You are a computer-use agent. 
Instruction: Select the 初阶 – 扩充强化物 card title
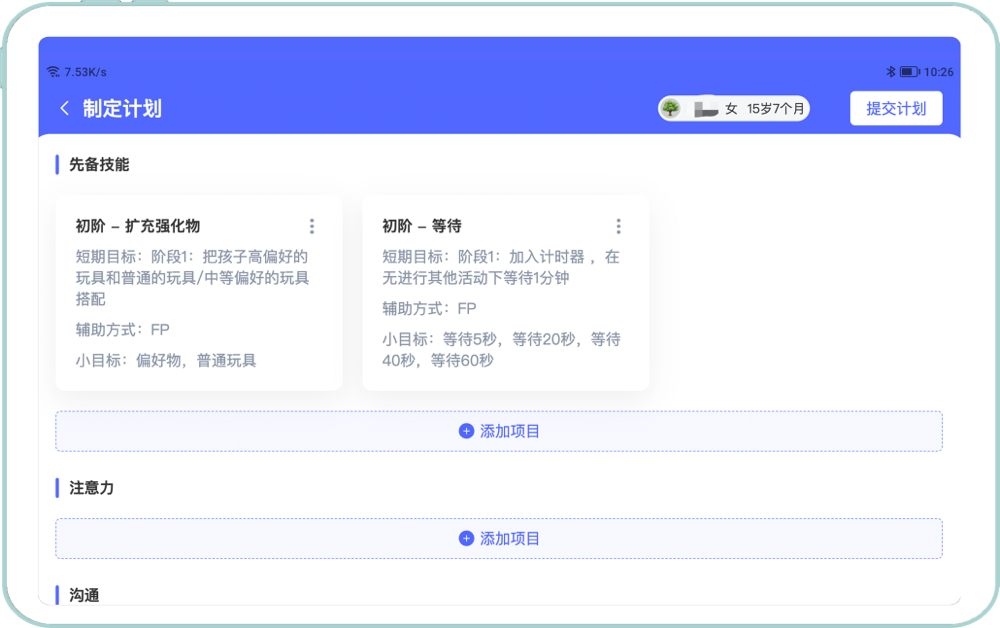[138, 226]
